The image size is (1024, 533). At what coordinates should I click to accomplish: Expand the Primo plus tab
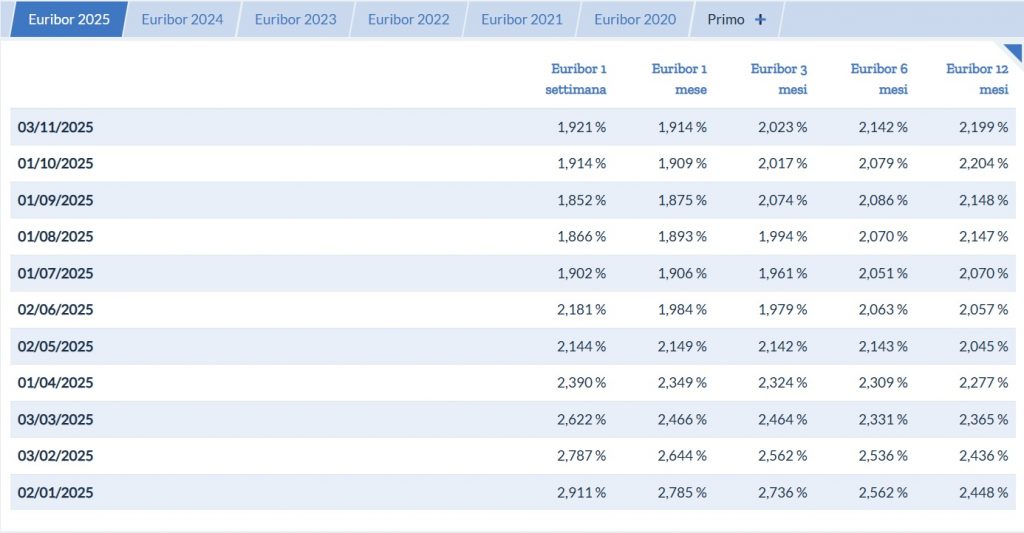pyautogui.click(x=726, y=19)
